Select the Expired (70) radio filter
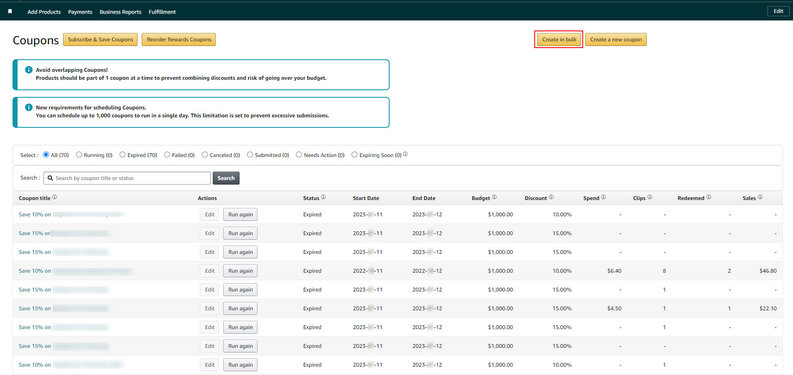 [x=122, y=155]
